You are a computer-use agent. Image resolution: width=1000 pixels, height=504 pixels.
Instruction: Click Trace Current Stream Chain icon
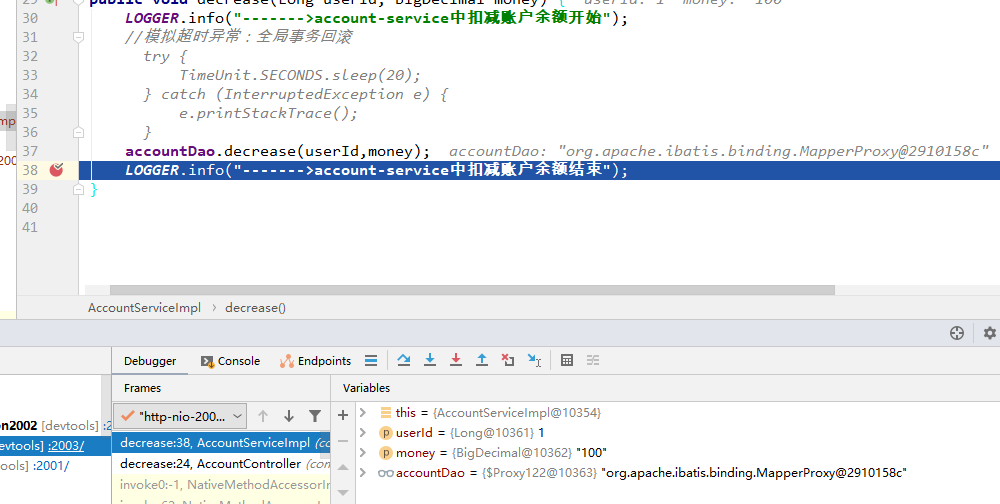[593, 360]
